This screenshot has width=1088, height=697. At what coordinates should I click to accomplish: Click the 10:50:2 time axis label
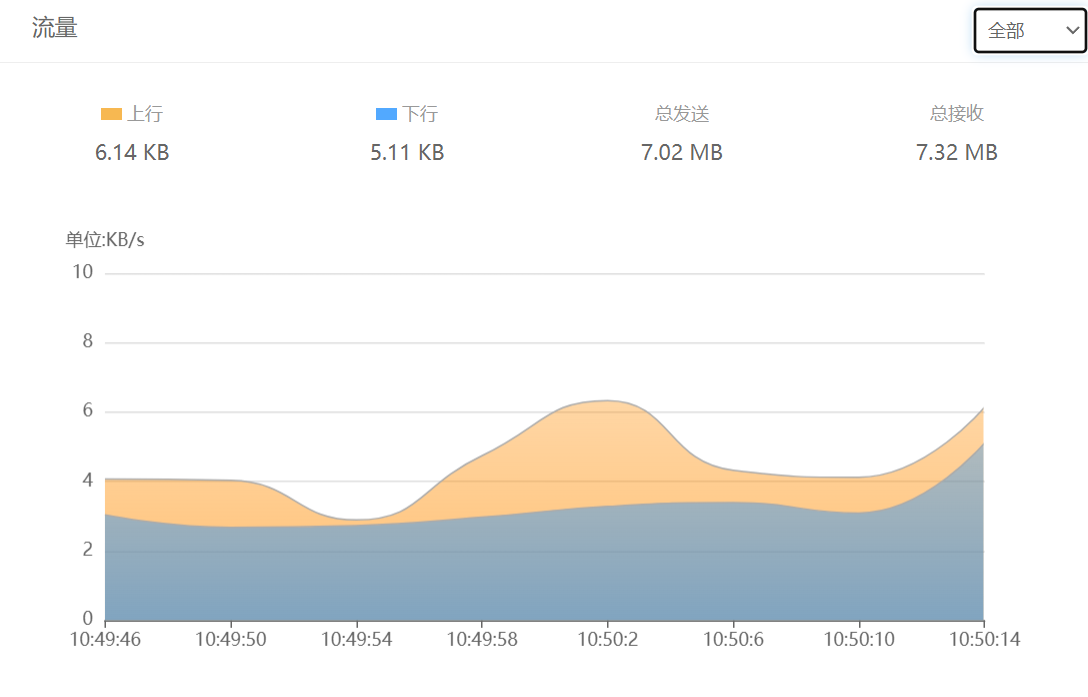pyautogui.click(x=607, y=639)
